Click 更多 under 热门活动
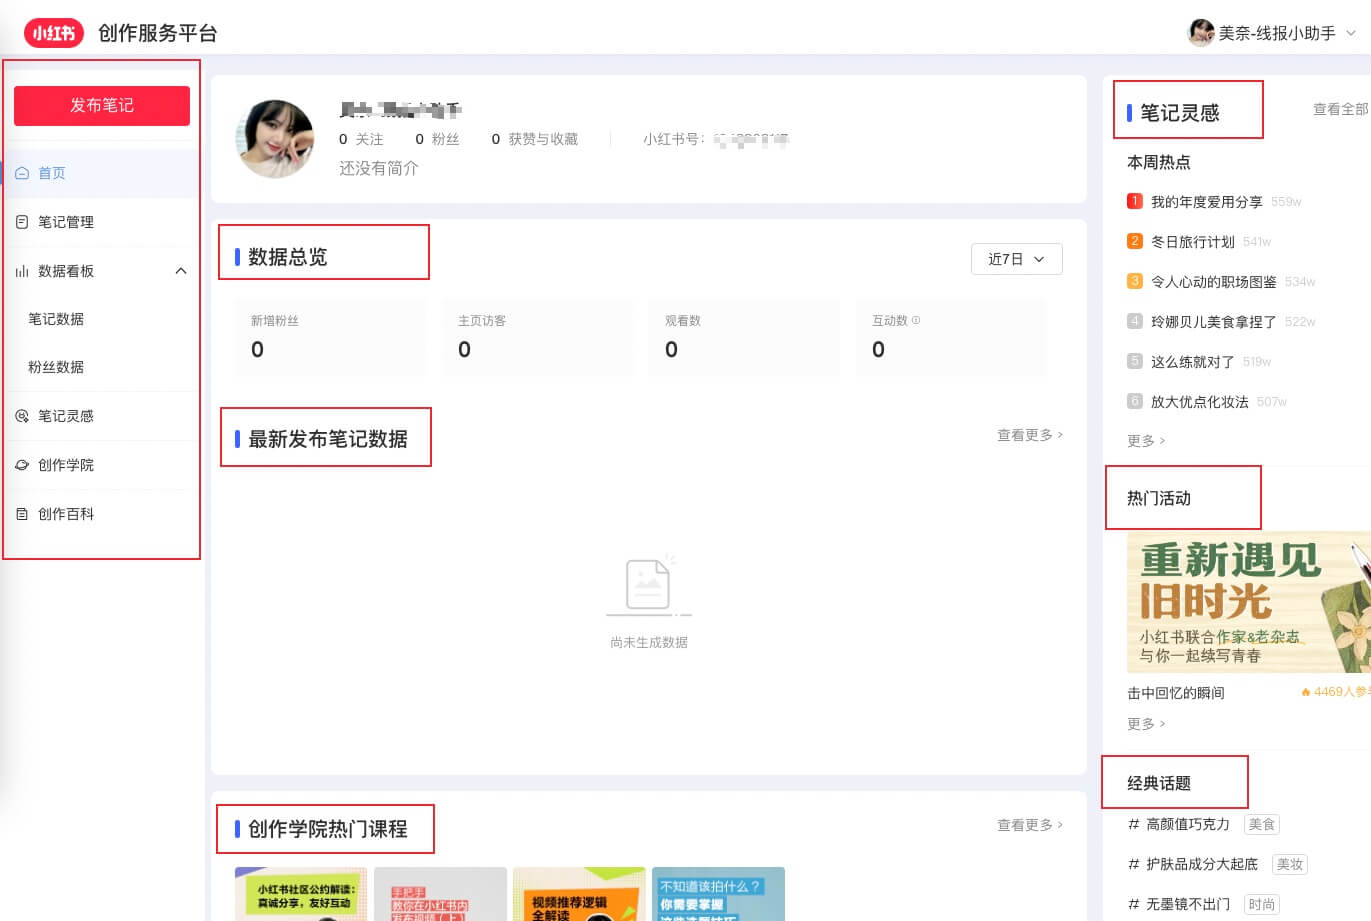 point(1146,724)
